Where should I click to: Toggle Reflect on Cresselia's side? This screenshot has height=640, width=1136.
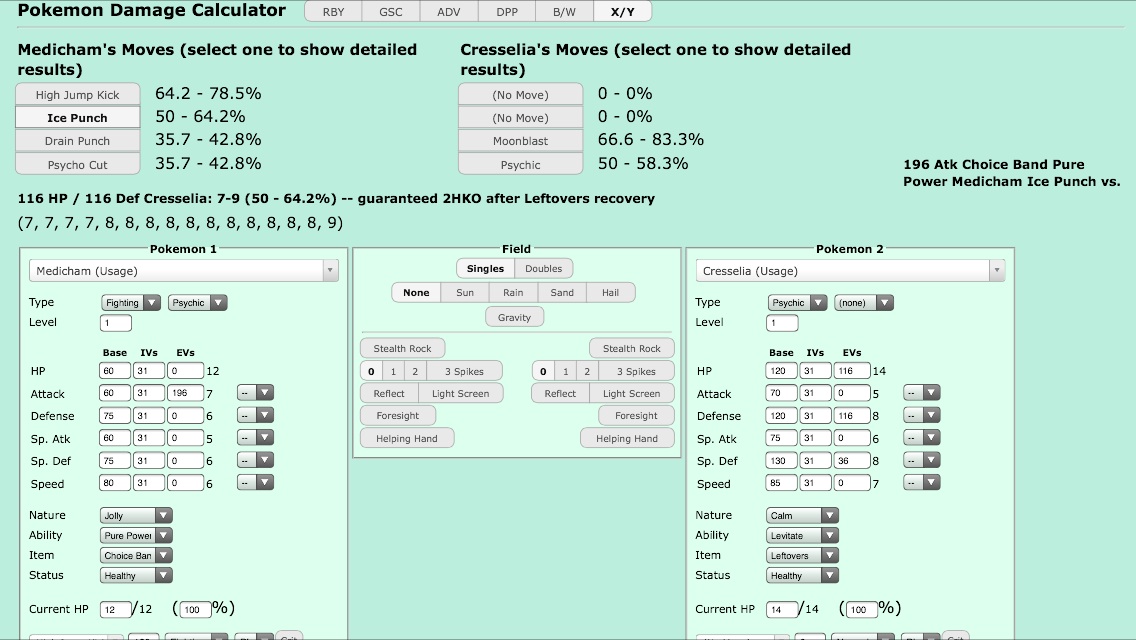click(560, 393)
